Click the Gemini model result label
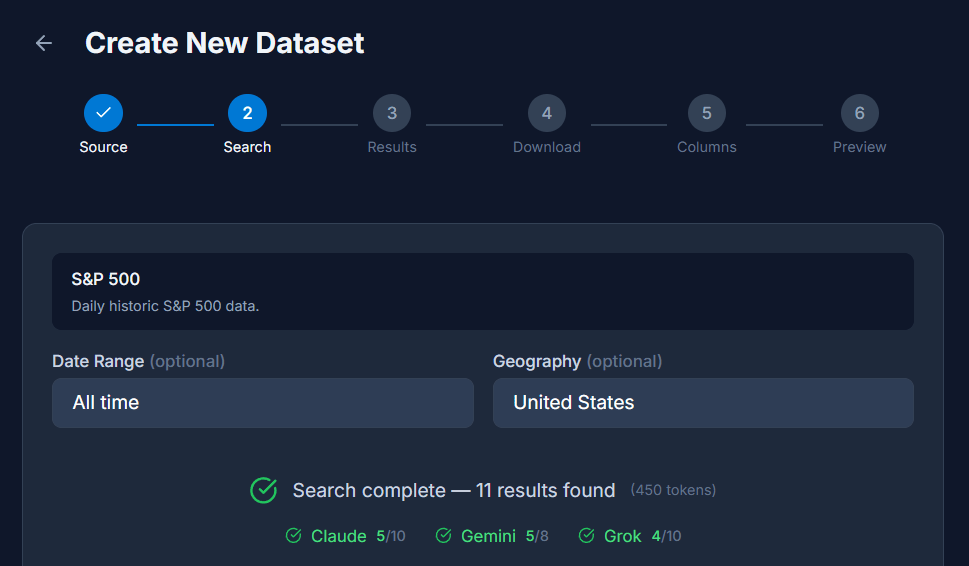Screen dimensions: 969x566 [488, 536]
